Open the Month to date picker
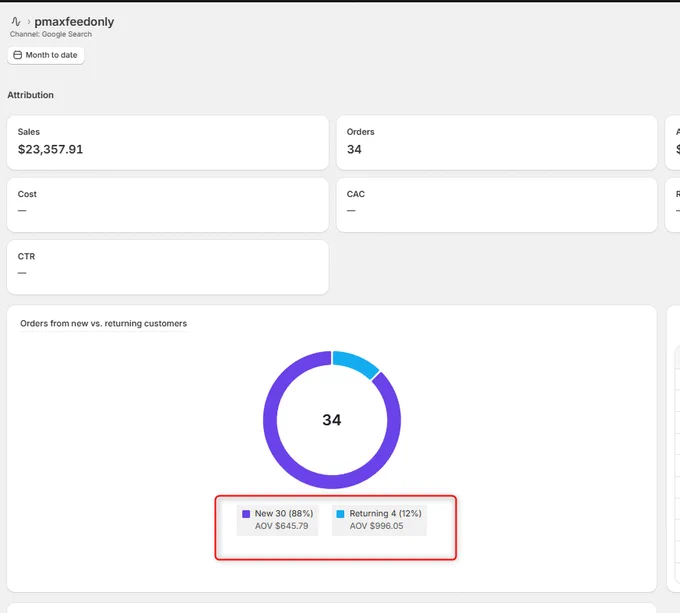 pyautogui.click(x=46, y=55)
